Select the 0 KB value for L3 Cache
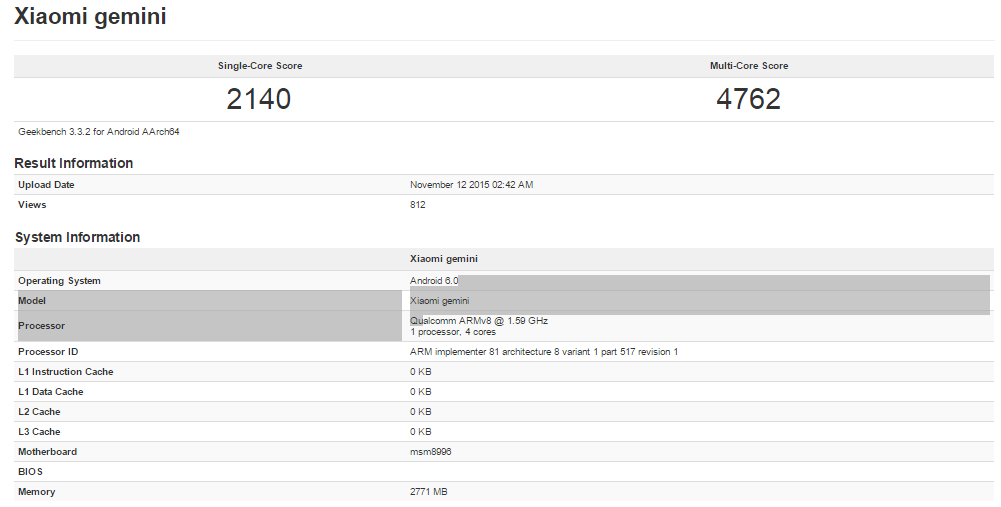This screenshot has height=507, width=1001. click(421, 432)
